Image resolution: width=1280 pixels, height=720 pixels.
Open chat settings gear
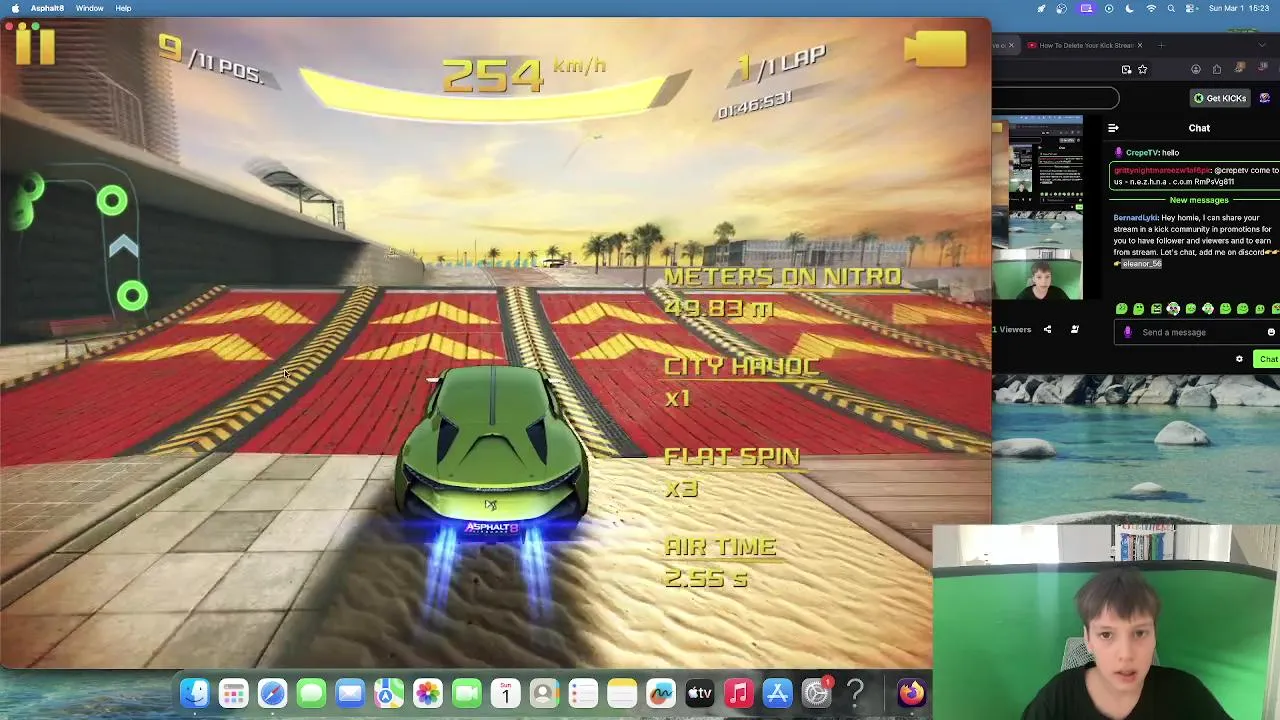click(1239, 359)
